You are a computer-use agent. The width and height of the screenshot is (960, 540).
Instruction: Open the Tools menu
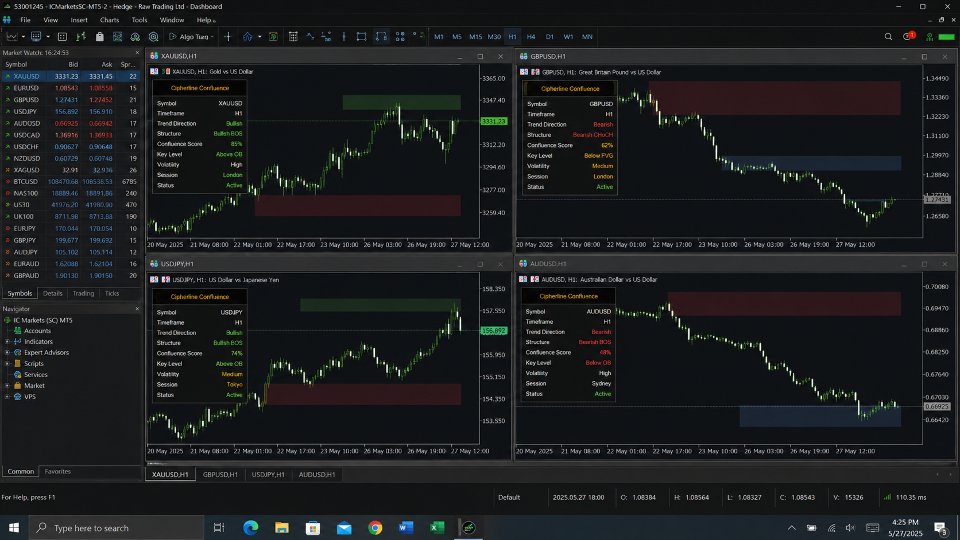point(140,20)
